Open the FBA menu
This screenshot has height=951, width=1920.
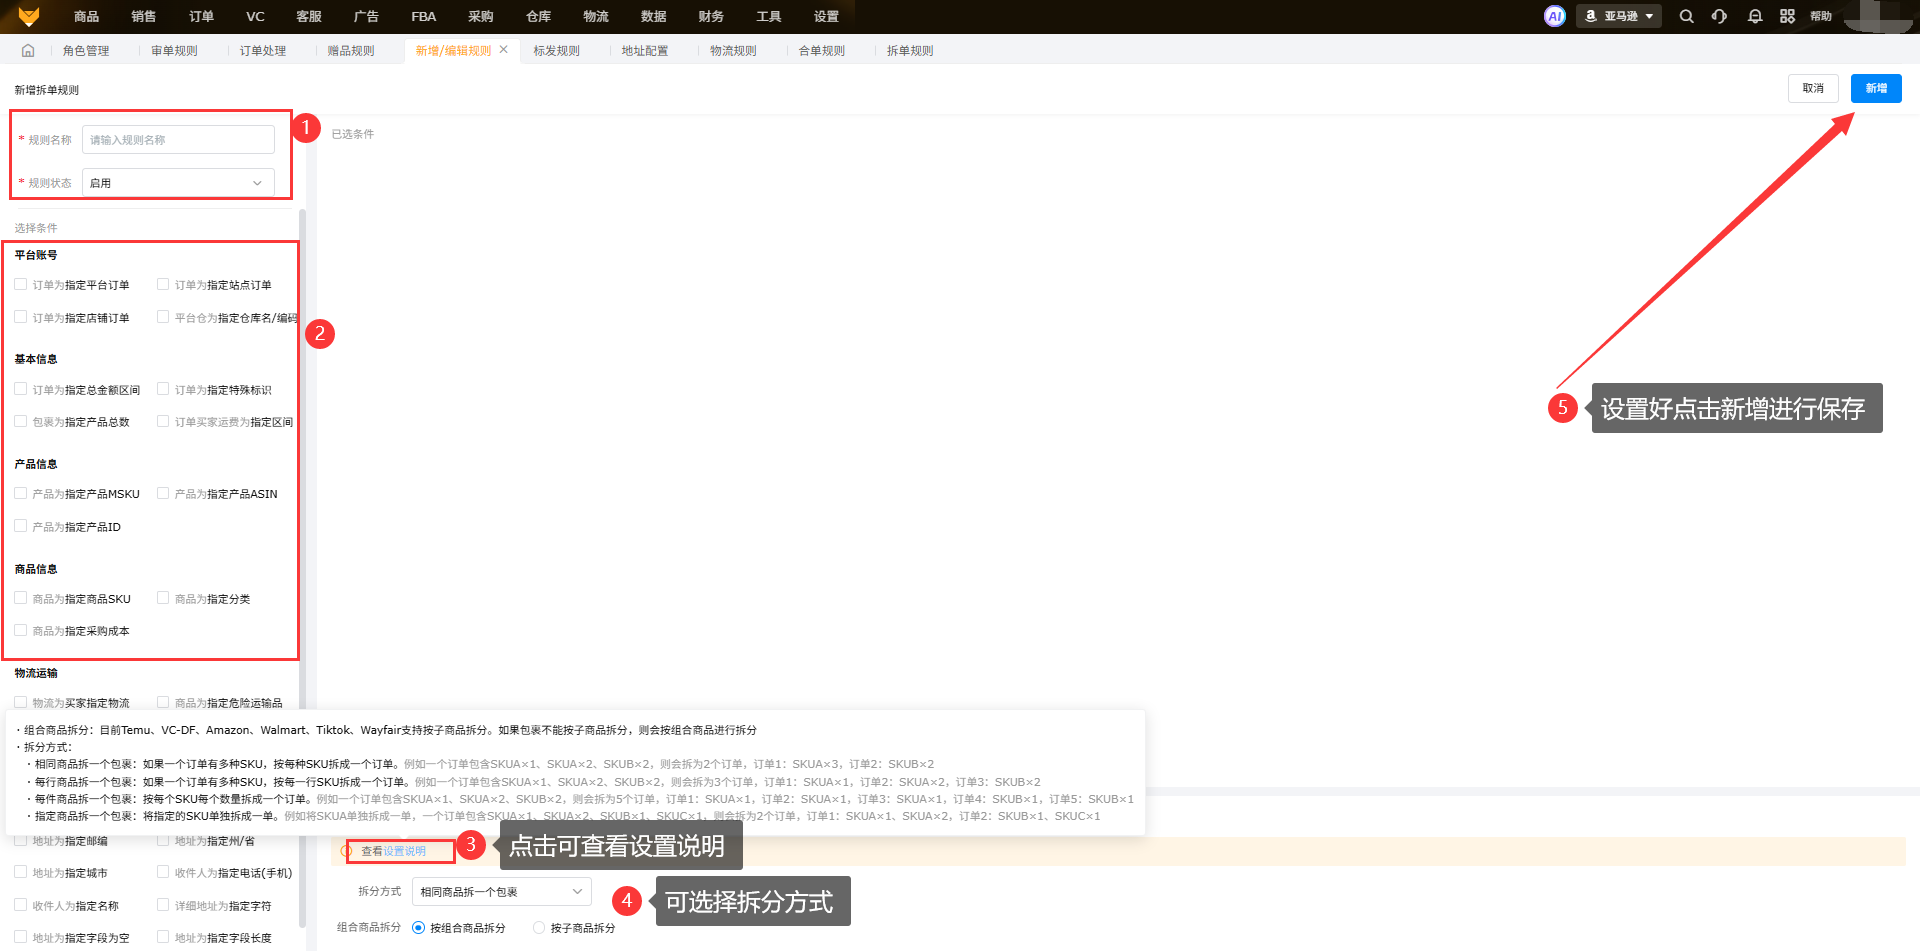point(424,16)
